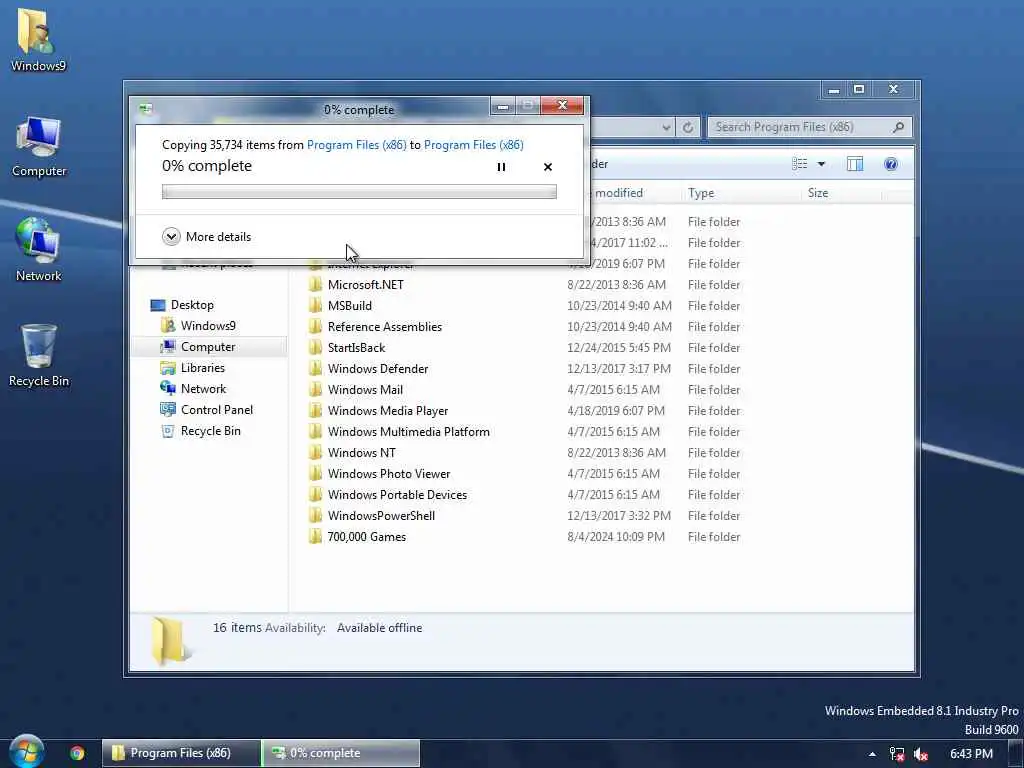This screenshot has height=768, width=1024.
Task: Minimize the Explorer window
Action: [833, 89]
